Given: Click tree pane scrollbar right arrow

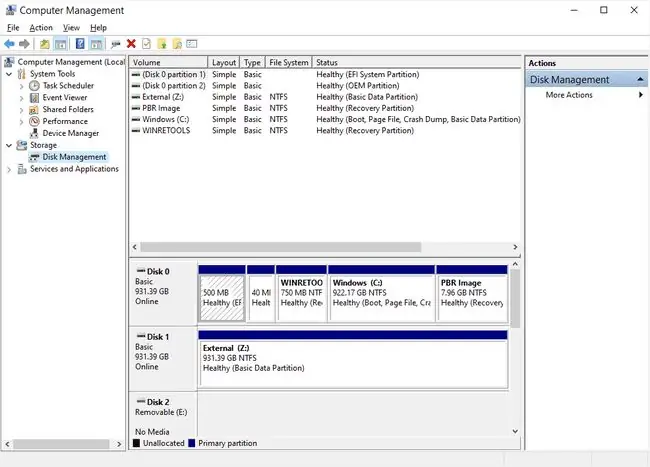Looking at the screenshot, I should [119, 444].
